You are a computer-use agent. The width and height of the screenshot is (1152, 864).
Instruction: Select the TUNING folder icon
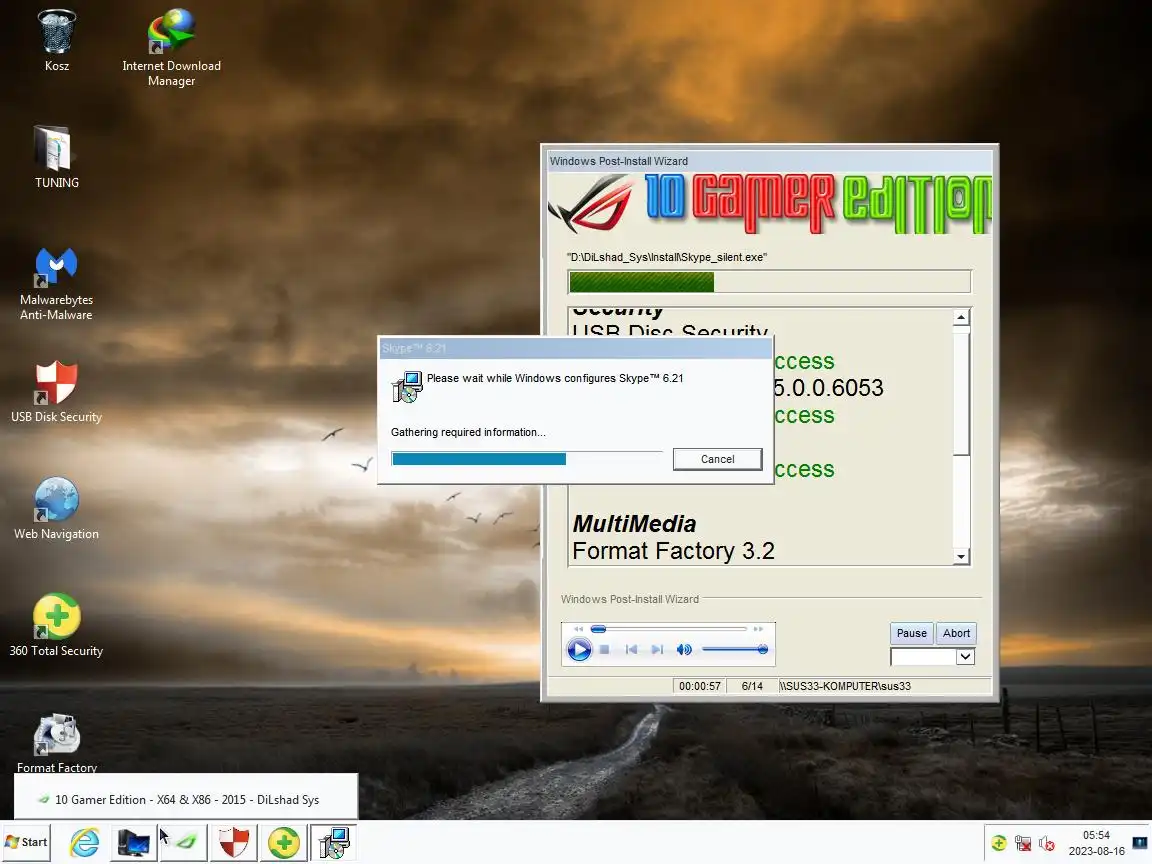57,156
